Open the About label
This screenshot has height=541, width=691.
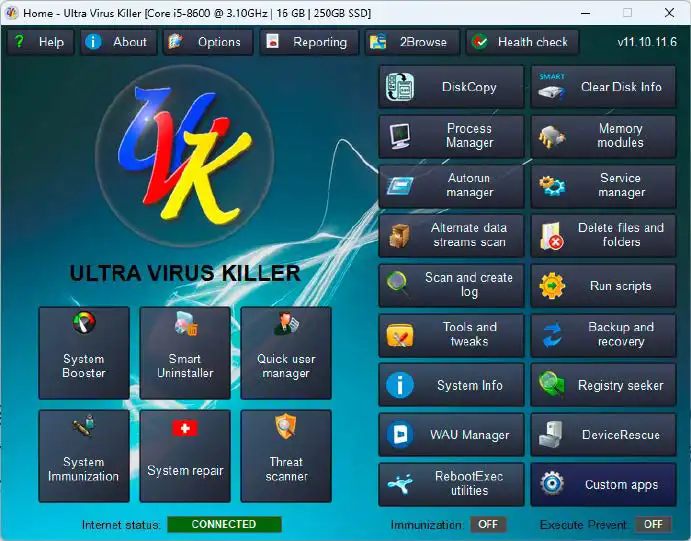pyautogui.click(x=130, y=42)
